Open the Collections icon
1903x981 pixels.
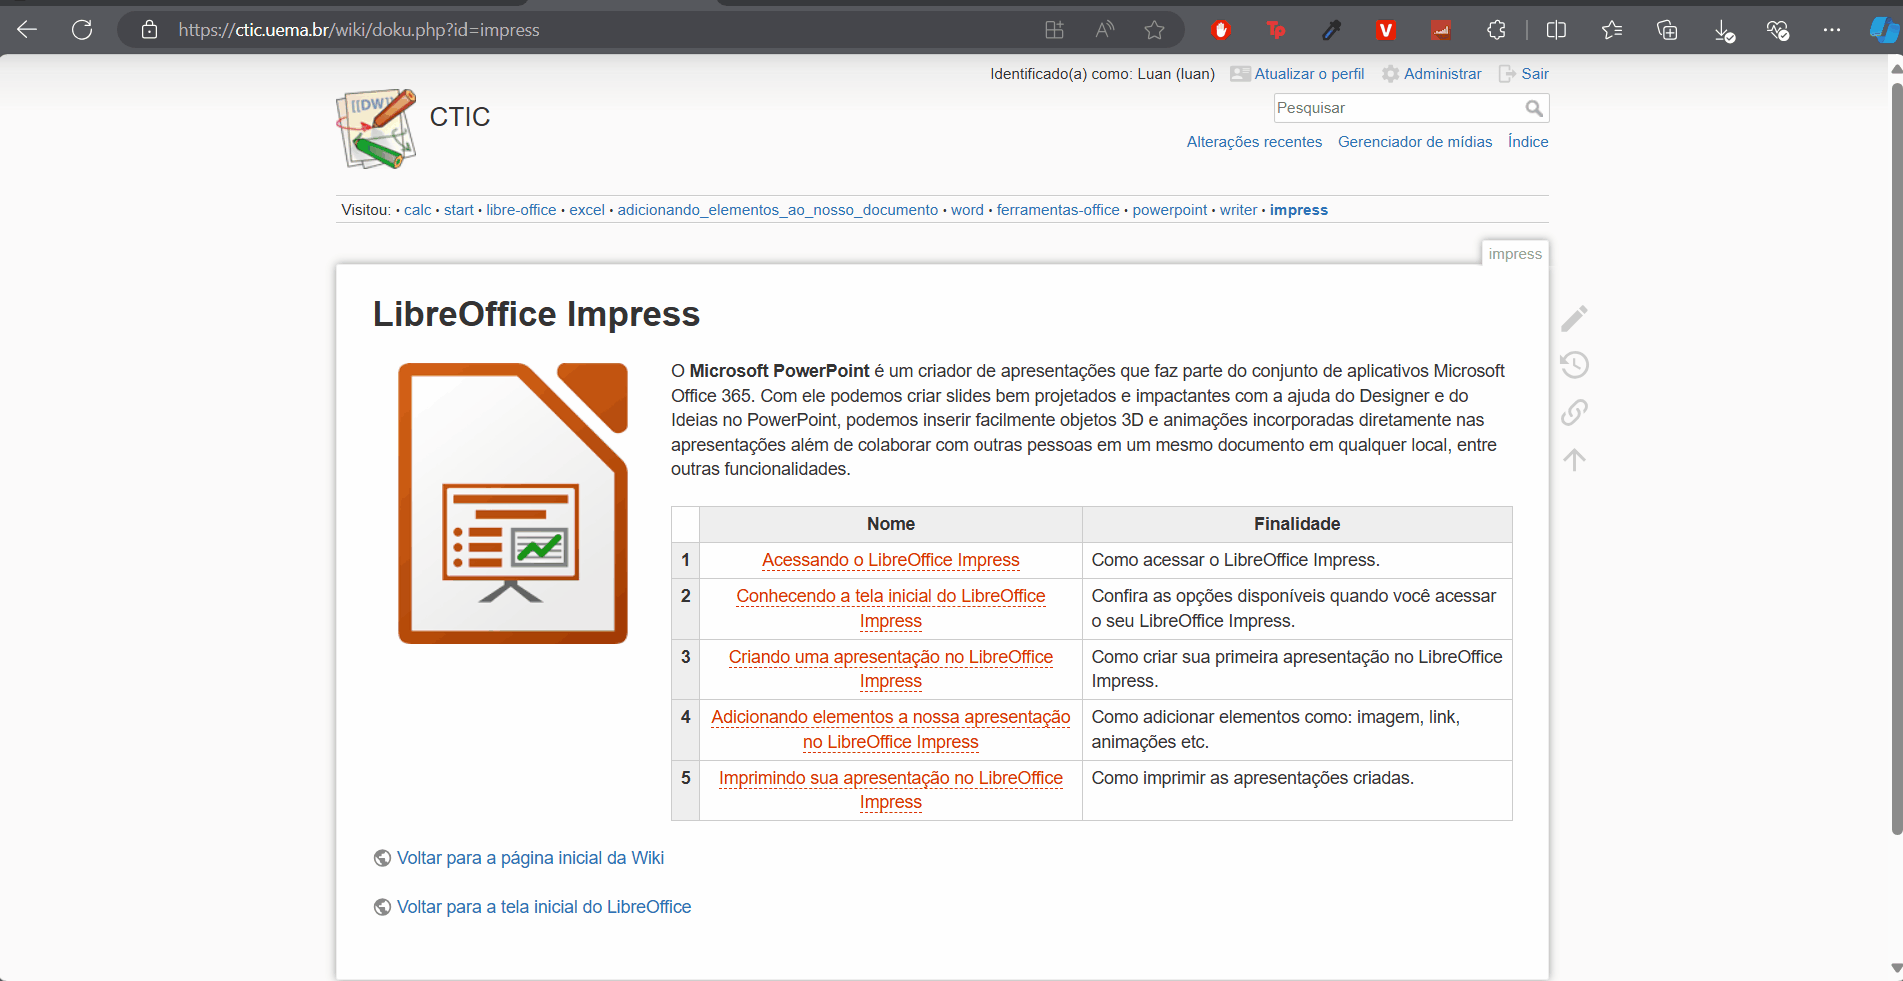tap(1667, 30)
